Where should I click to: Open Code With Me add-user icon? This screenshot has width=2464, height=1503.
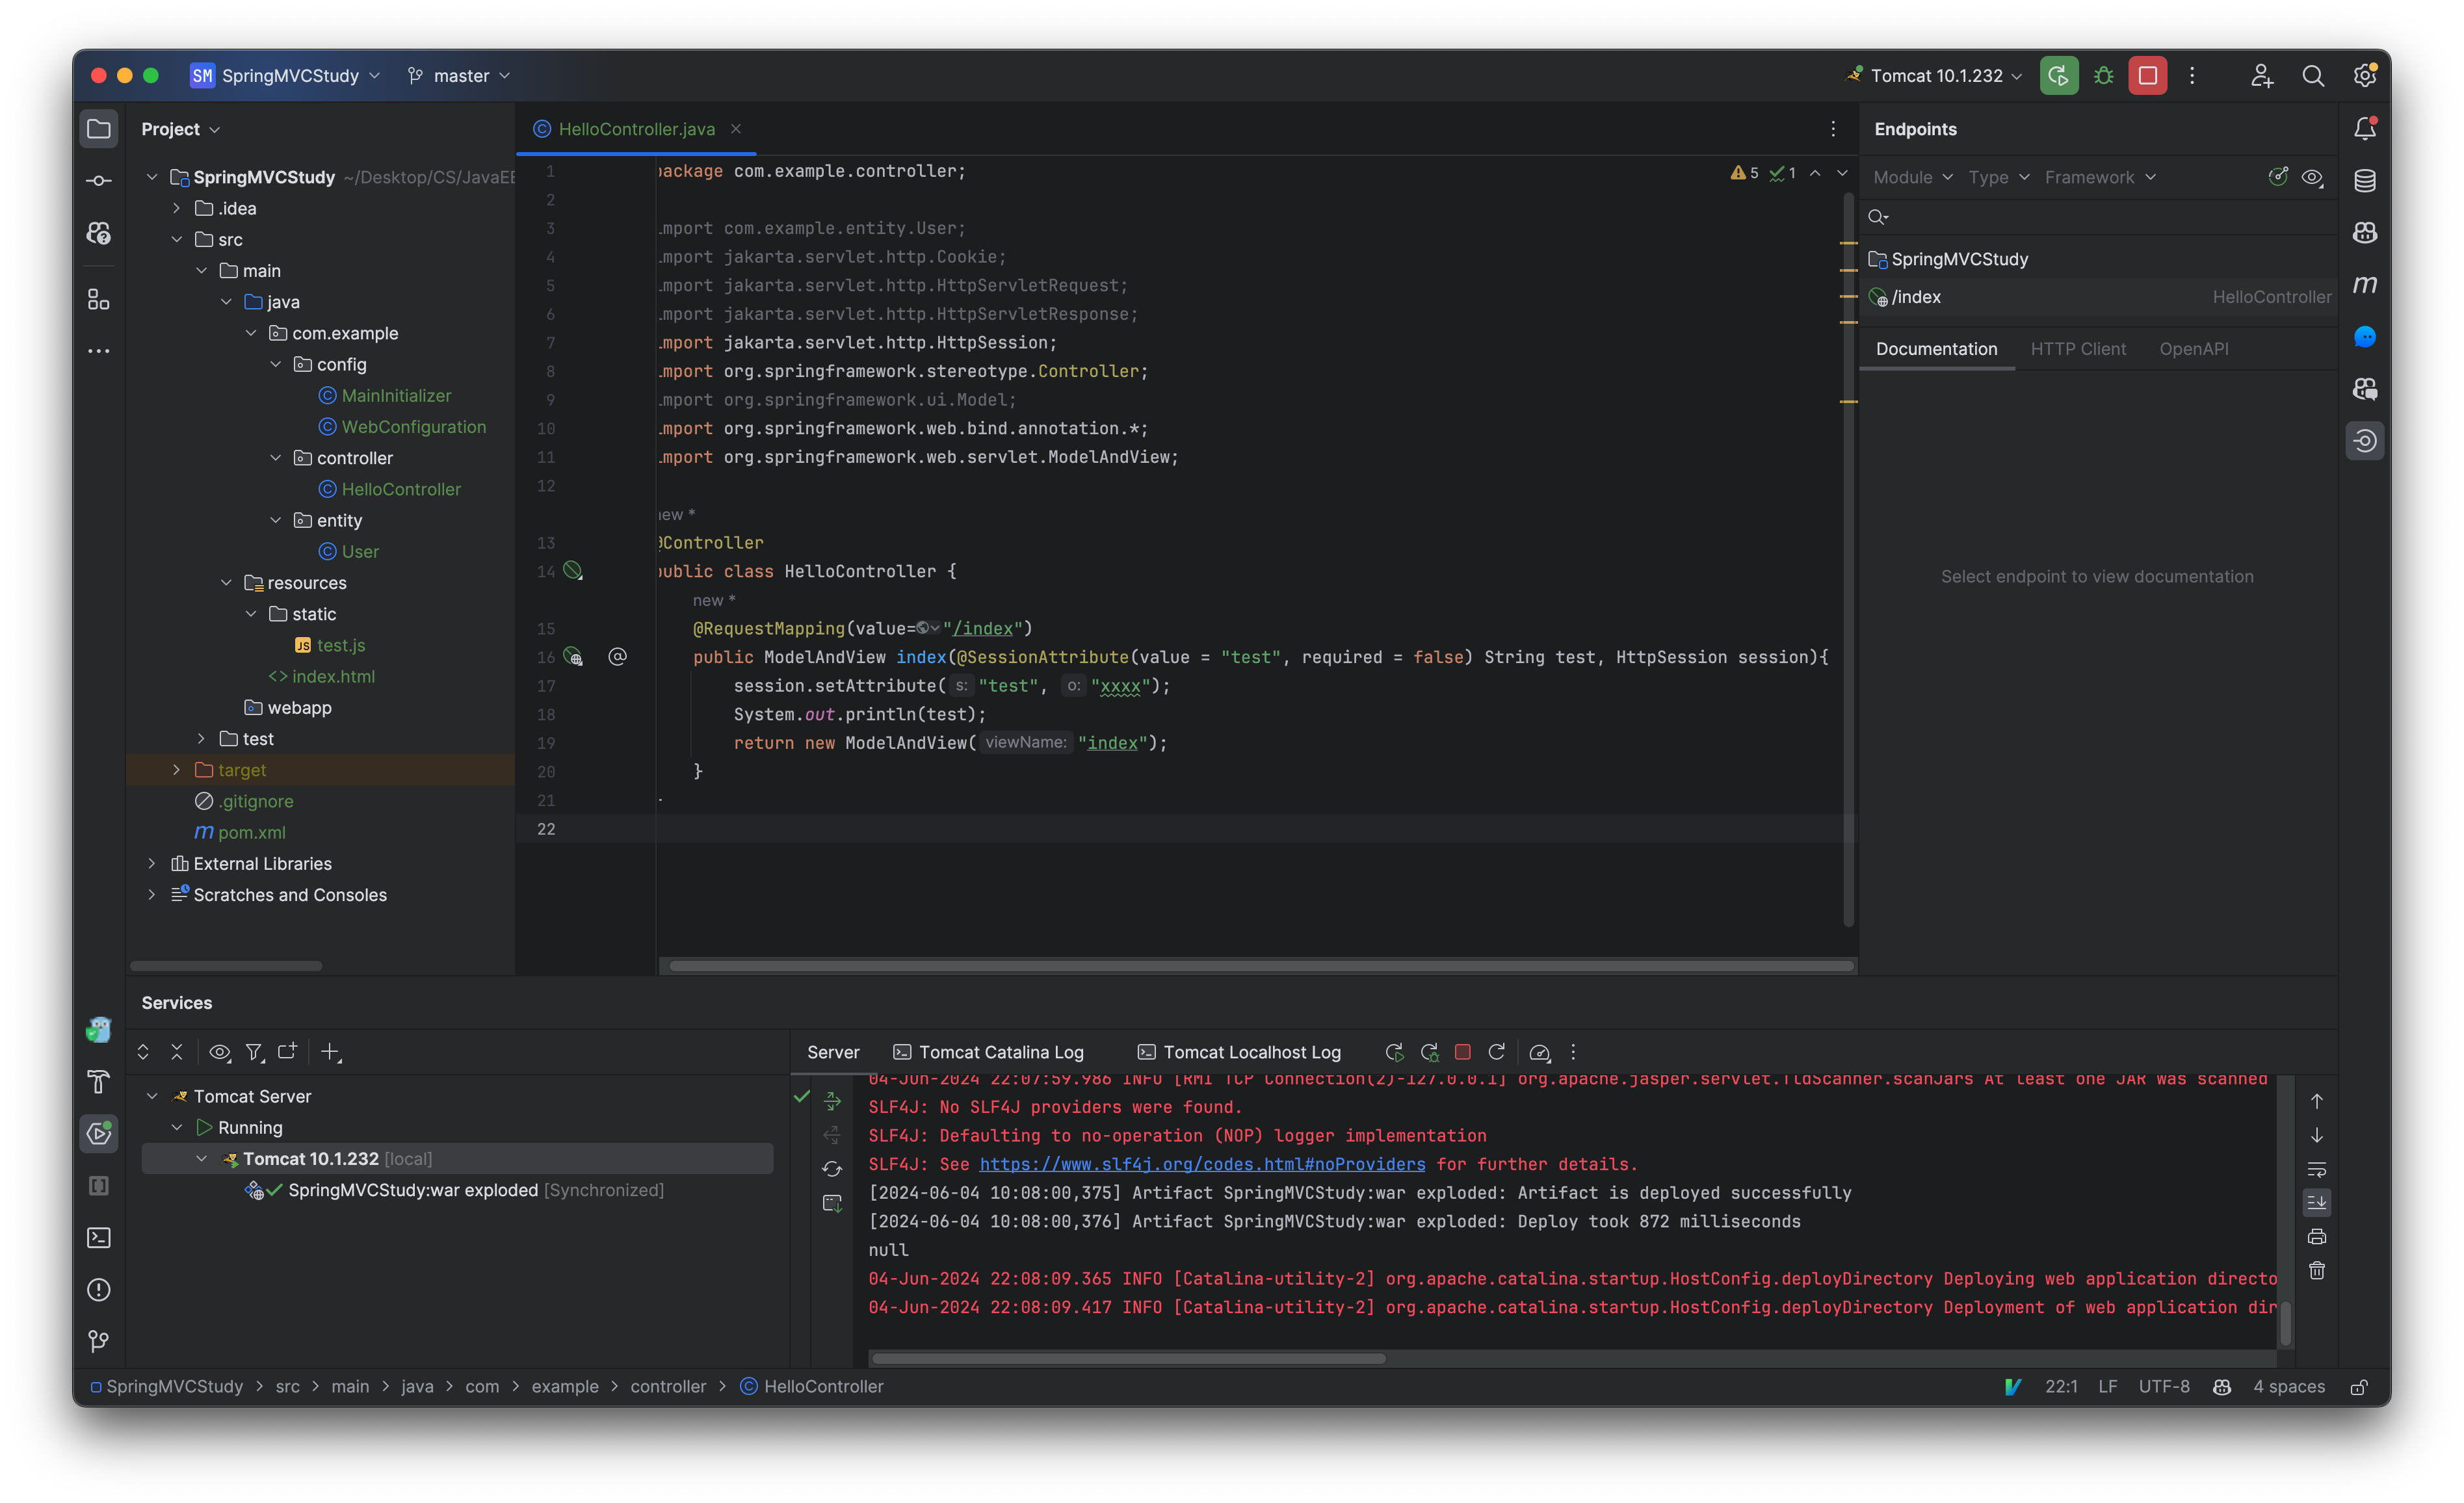2261,76
